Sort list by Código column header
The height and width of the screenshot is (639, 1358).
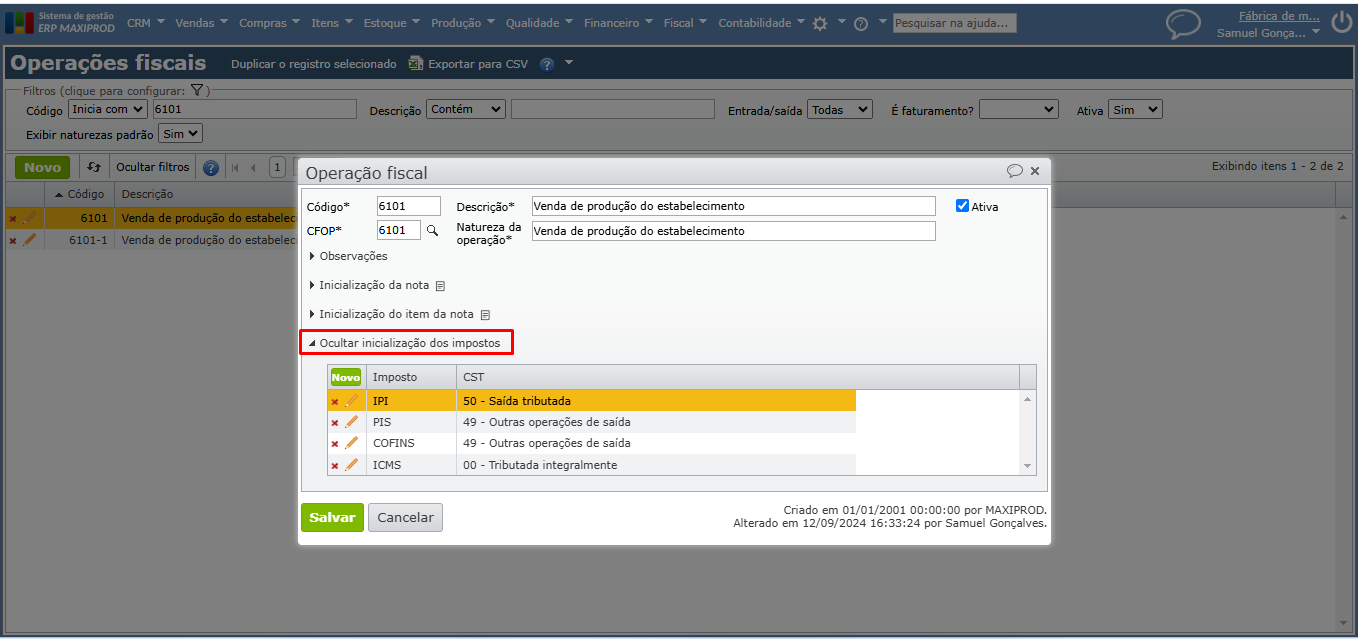coord(80,194)
